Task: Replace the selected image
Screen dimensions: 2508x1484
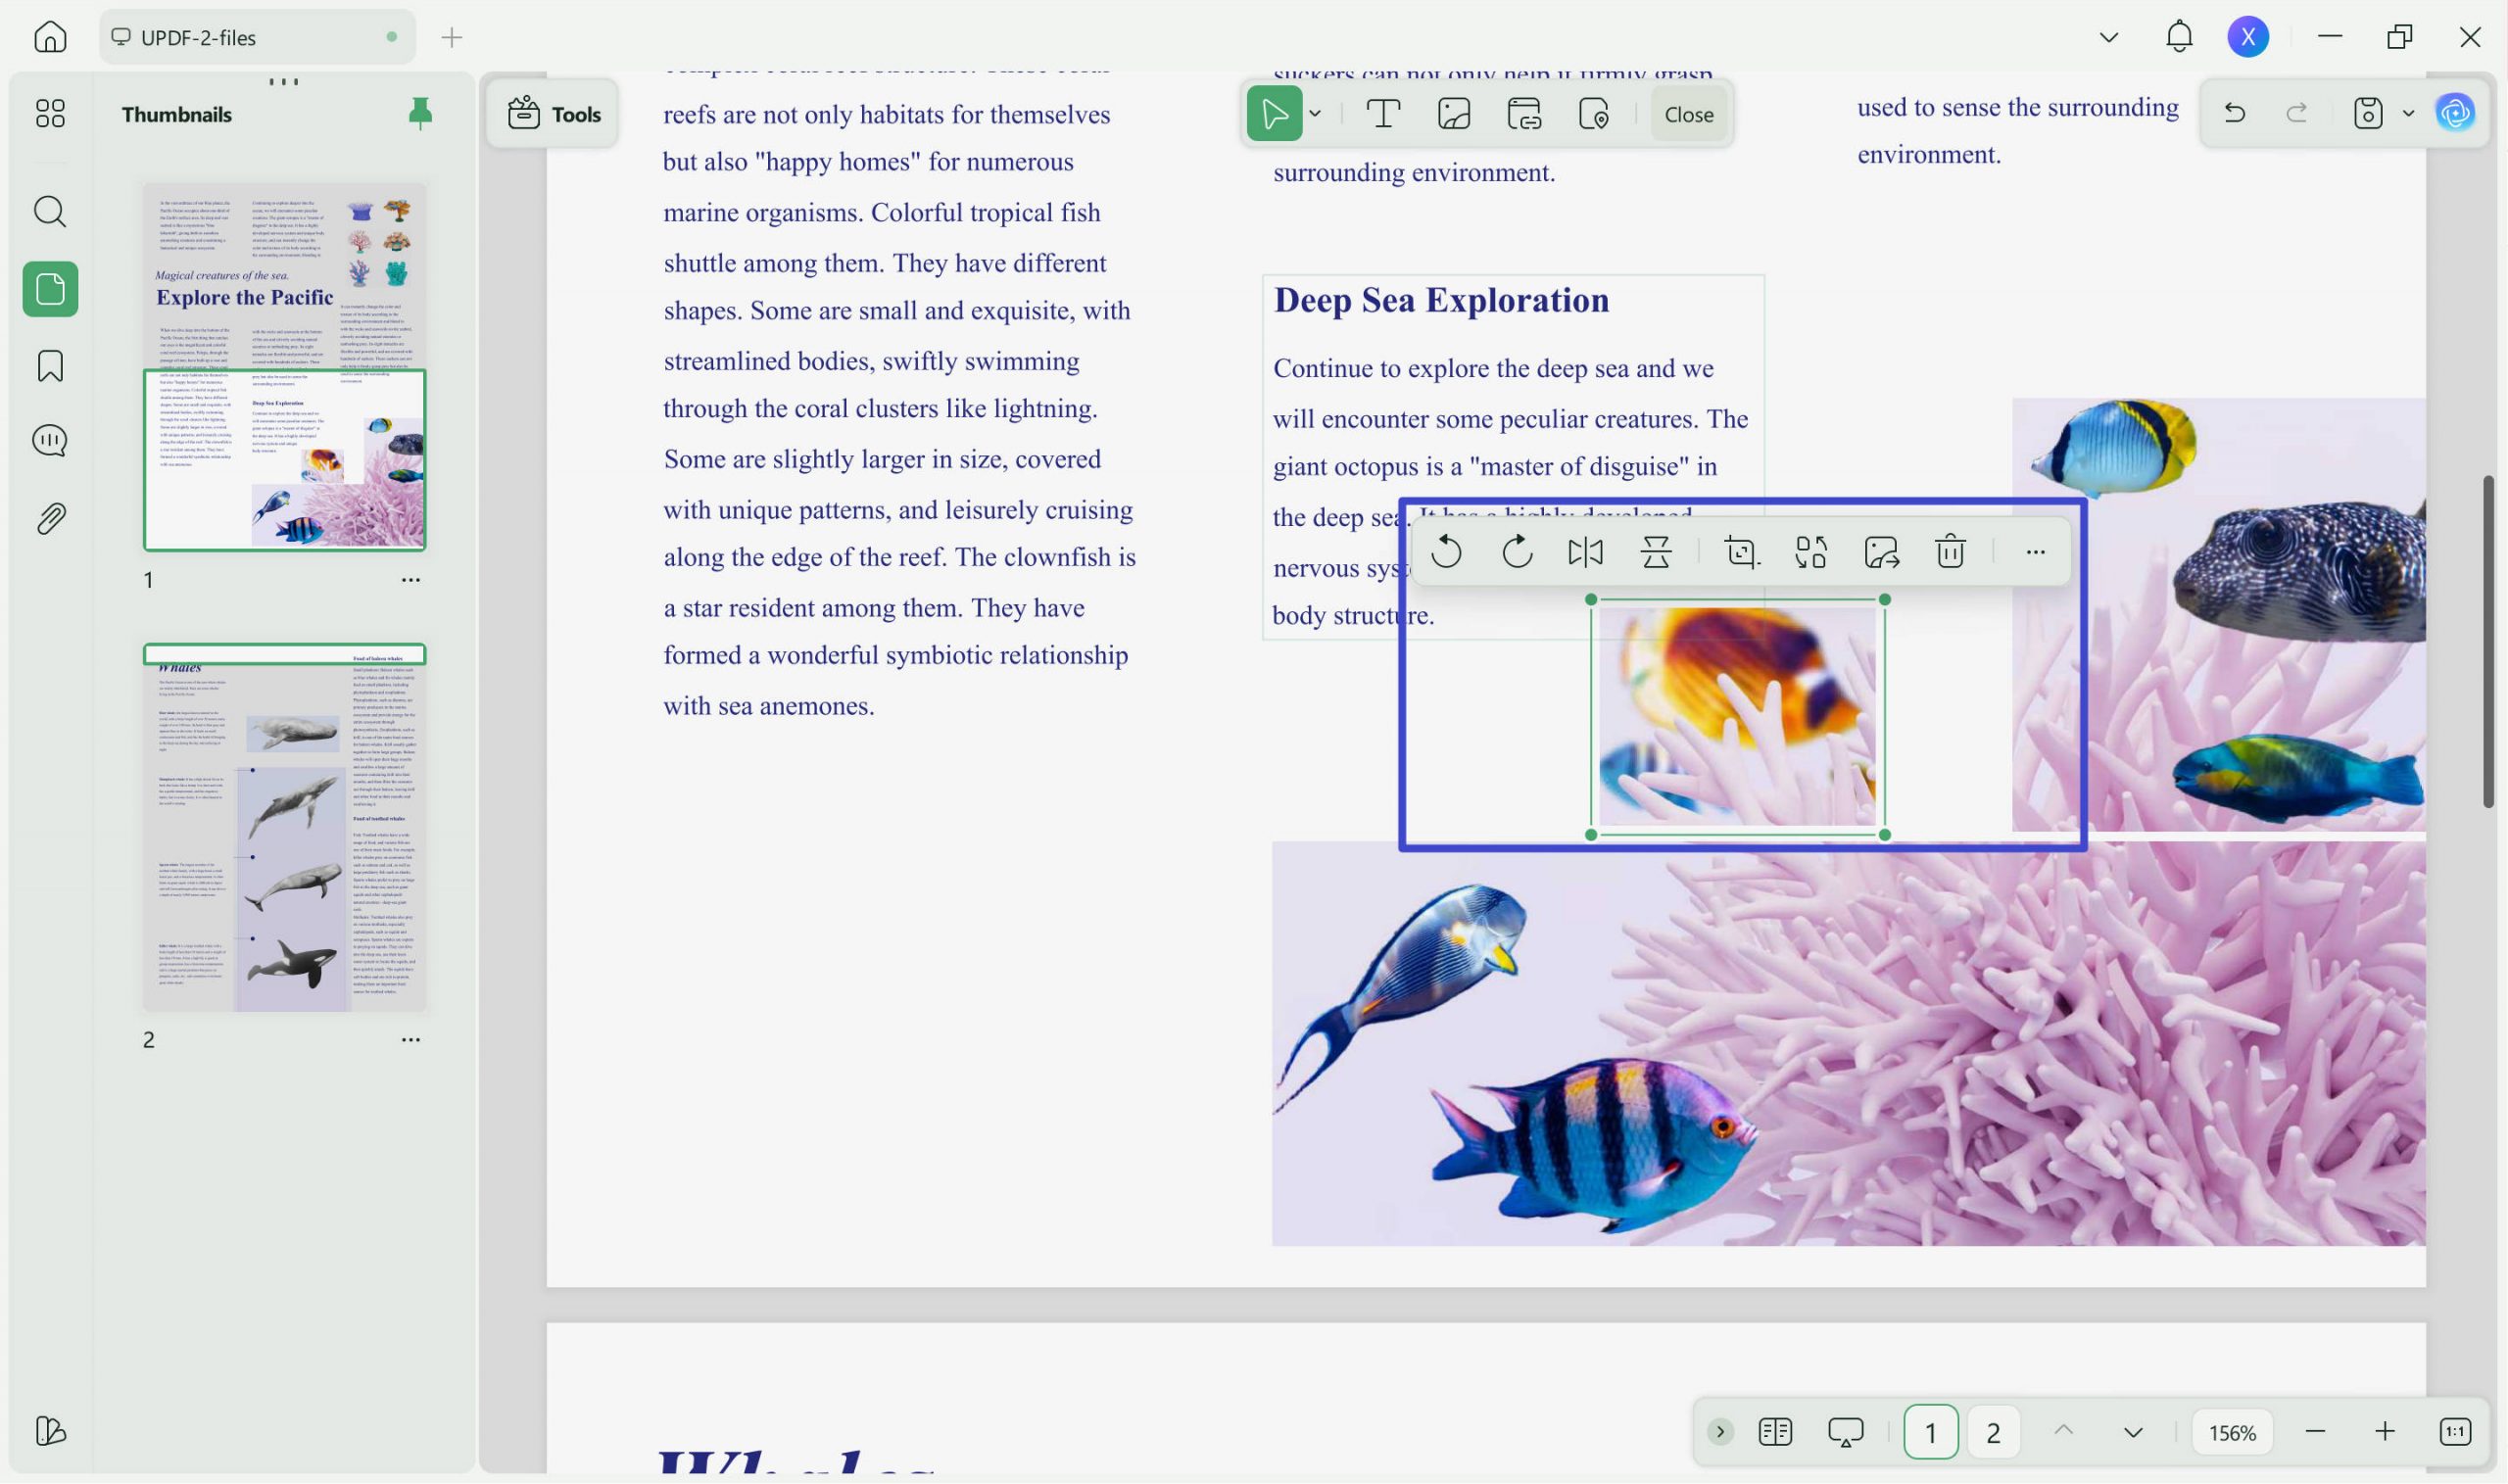Action: point(1811,552)
